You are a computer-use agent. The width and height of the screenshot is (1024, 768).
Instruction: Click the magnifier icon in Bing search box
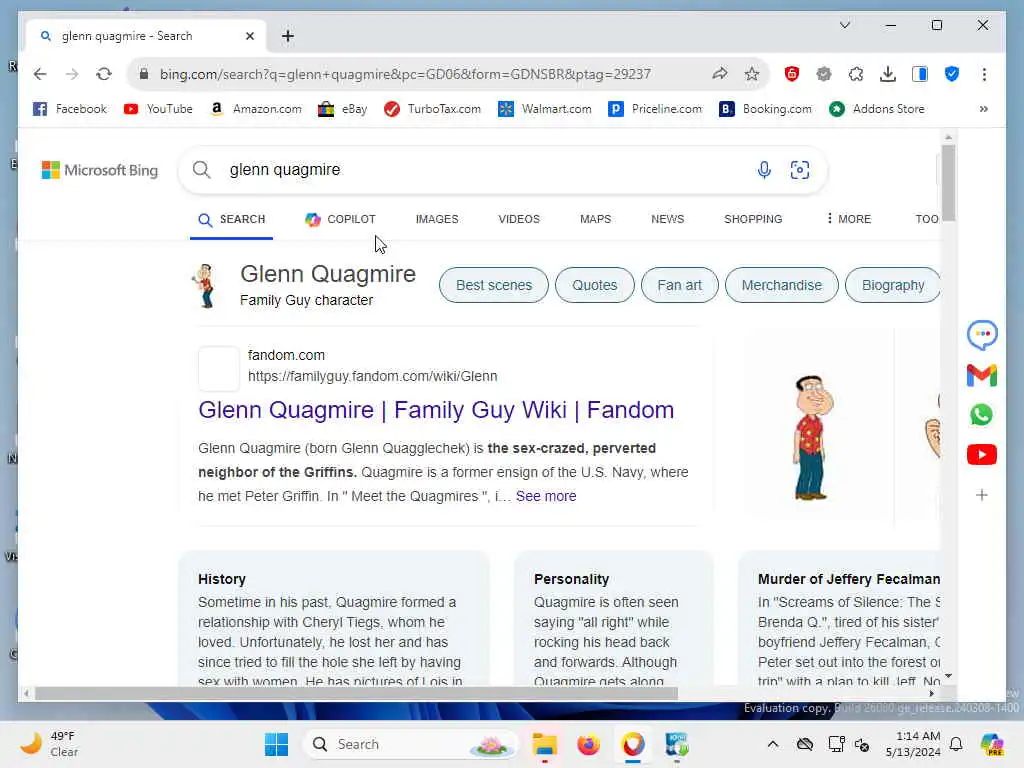pyautogui.click(x=202, y=170)
